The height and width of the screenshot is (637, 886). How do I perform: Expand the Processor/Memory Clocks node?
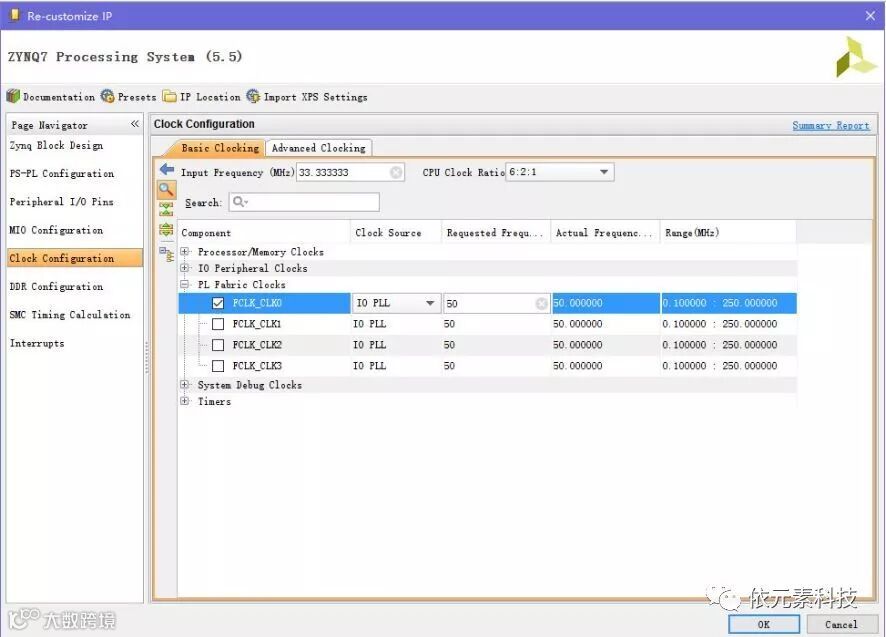tap(184, 252)
